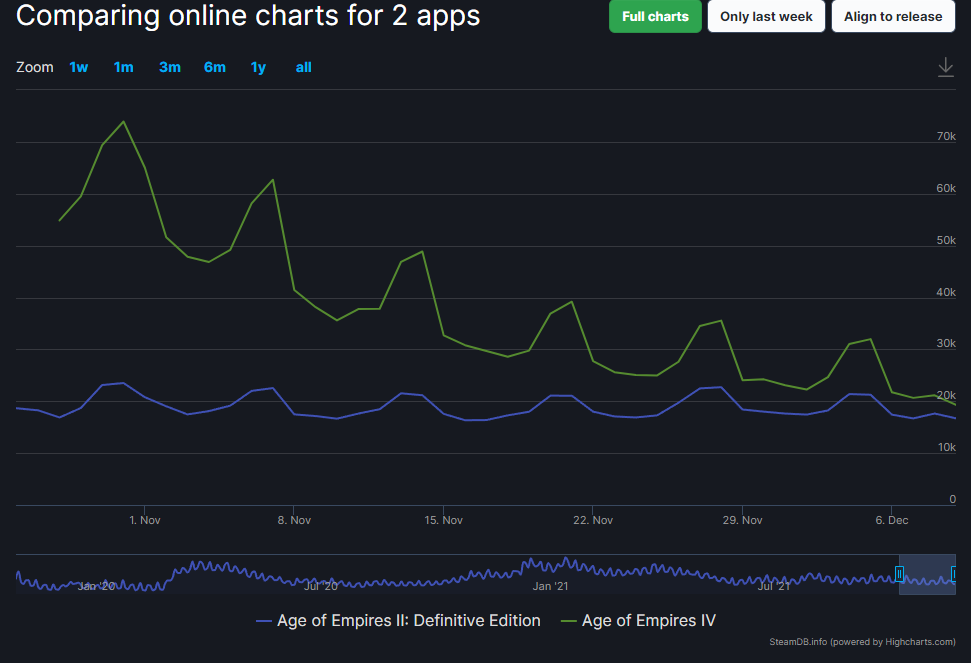Viewport: 971px width, 663px height.
Task: Set zoom range to 1m
Action: point(123,67)
